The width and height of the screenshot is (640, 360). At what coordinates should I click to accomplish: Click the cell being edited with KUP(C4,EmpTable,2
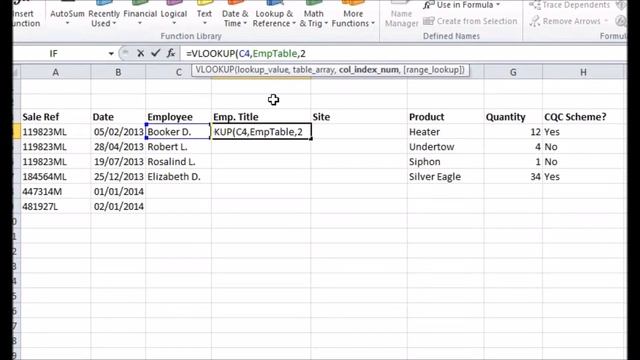pyautogui.click(x=261, y=132)
